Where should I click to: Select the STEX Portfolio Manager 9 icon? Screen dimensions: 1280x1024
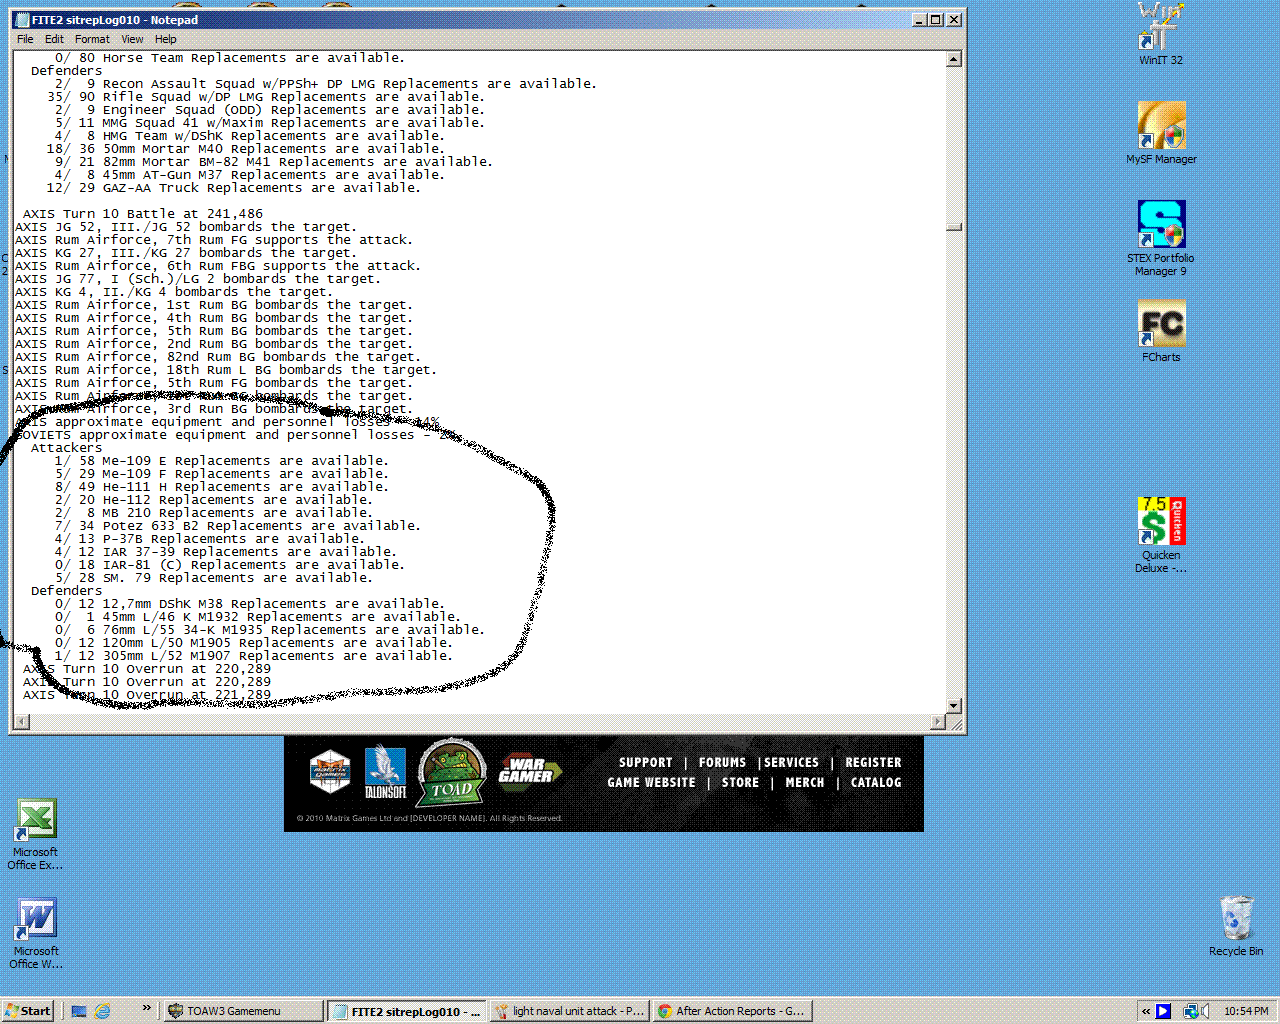click(1161, 238)
